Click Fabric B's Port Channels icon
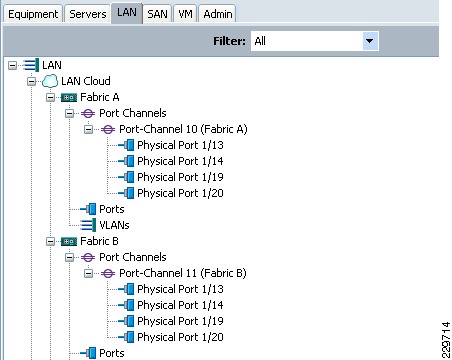Screen dimensions: 452x360 coord(88,257)
